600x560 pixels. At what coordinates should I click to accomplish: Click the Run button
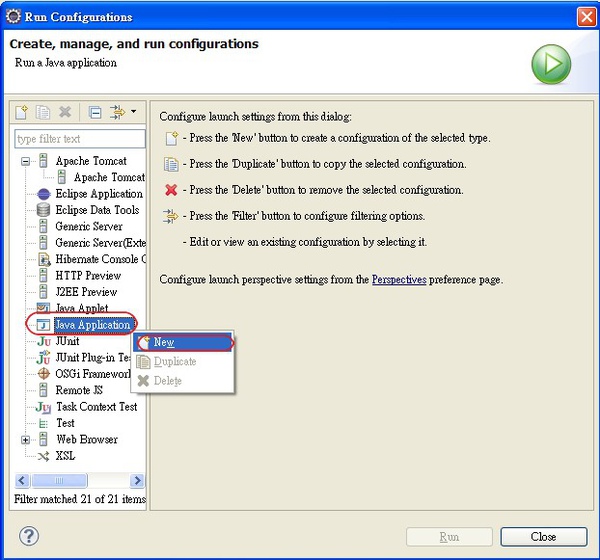click(449, 537)
